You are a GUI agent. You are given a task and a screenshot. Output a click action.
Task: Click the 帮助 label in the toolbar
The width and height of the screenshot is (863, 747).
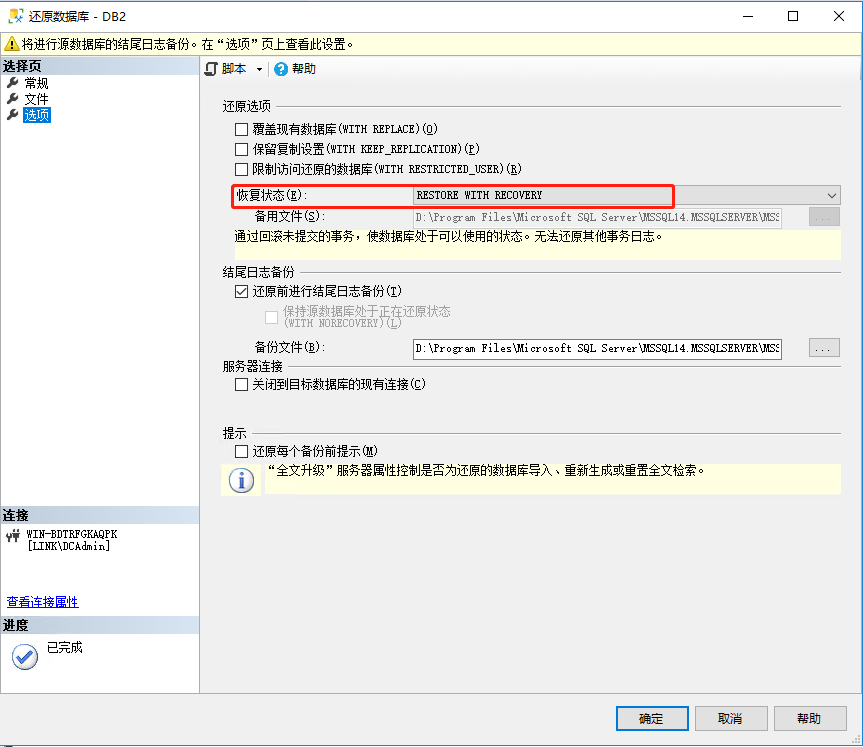pos(304,69)
